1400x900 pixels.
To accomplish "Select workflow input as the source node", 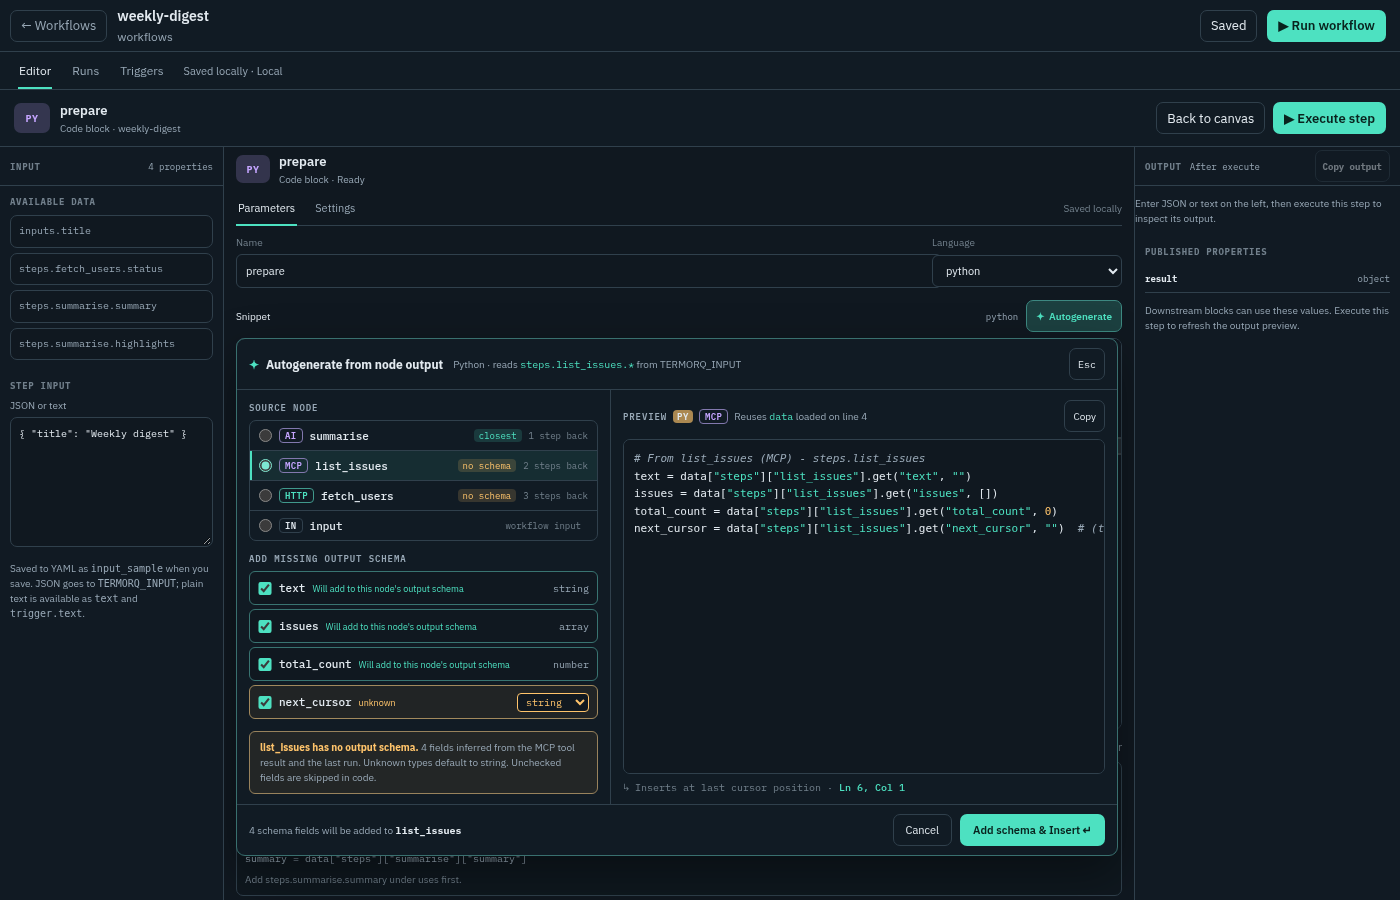I will (x=265, y=526).
